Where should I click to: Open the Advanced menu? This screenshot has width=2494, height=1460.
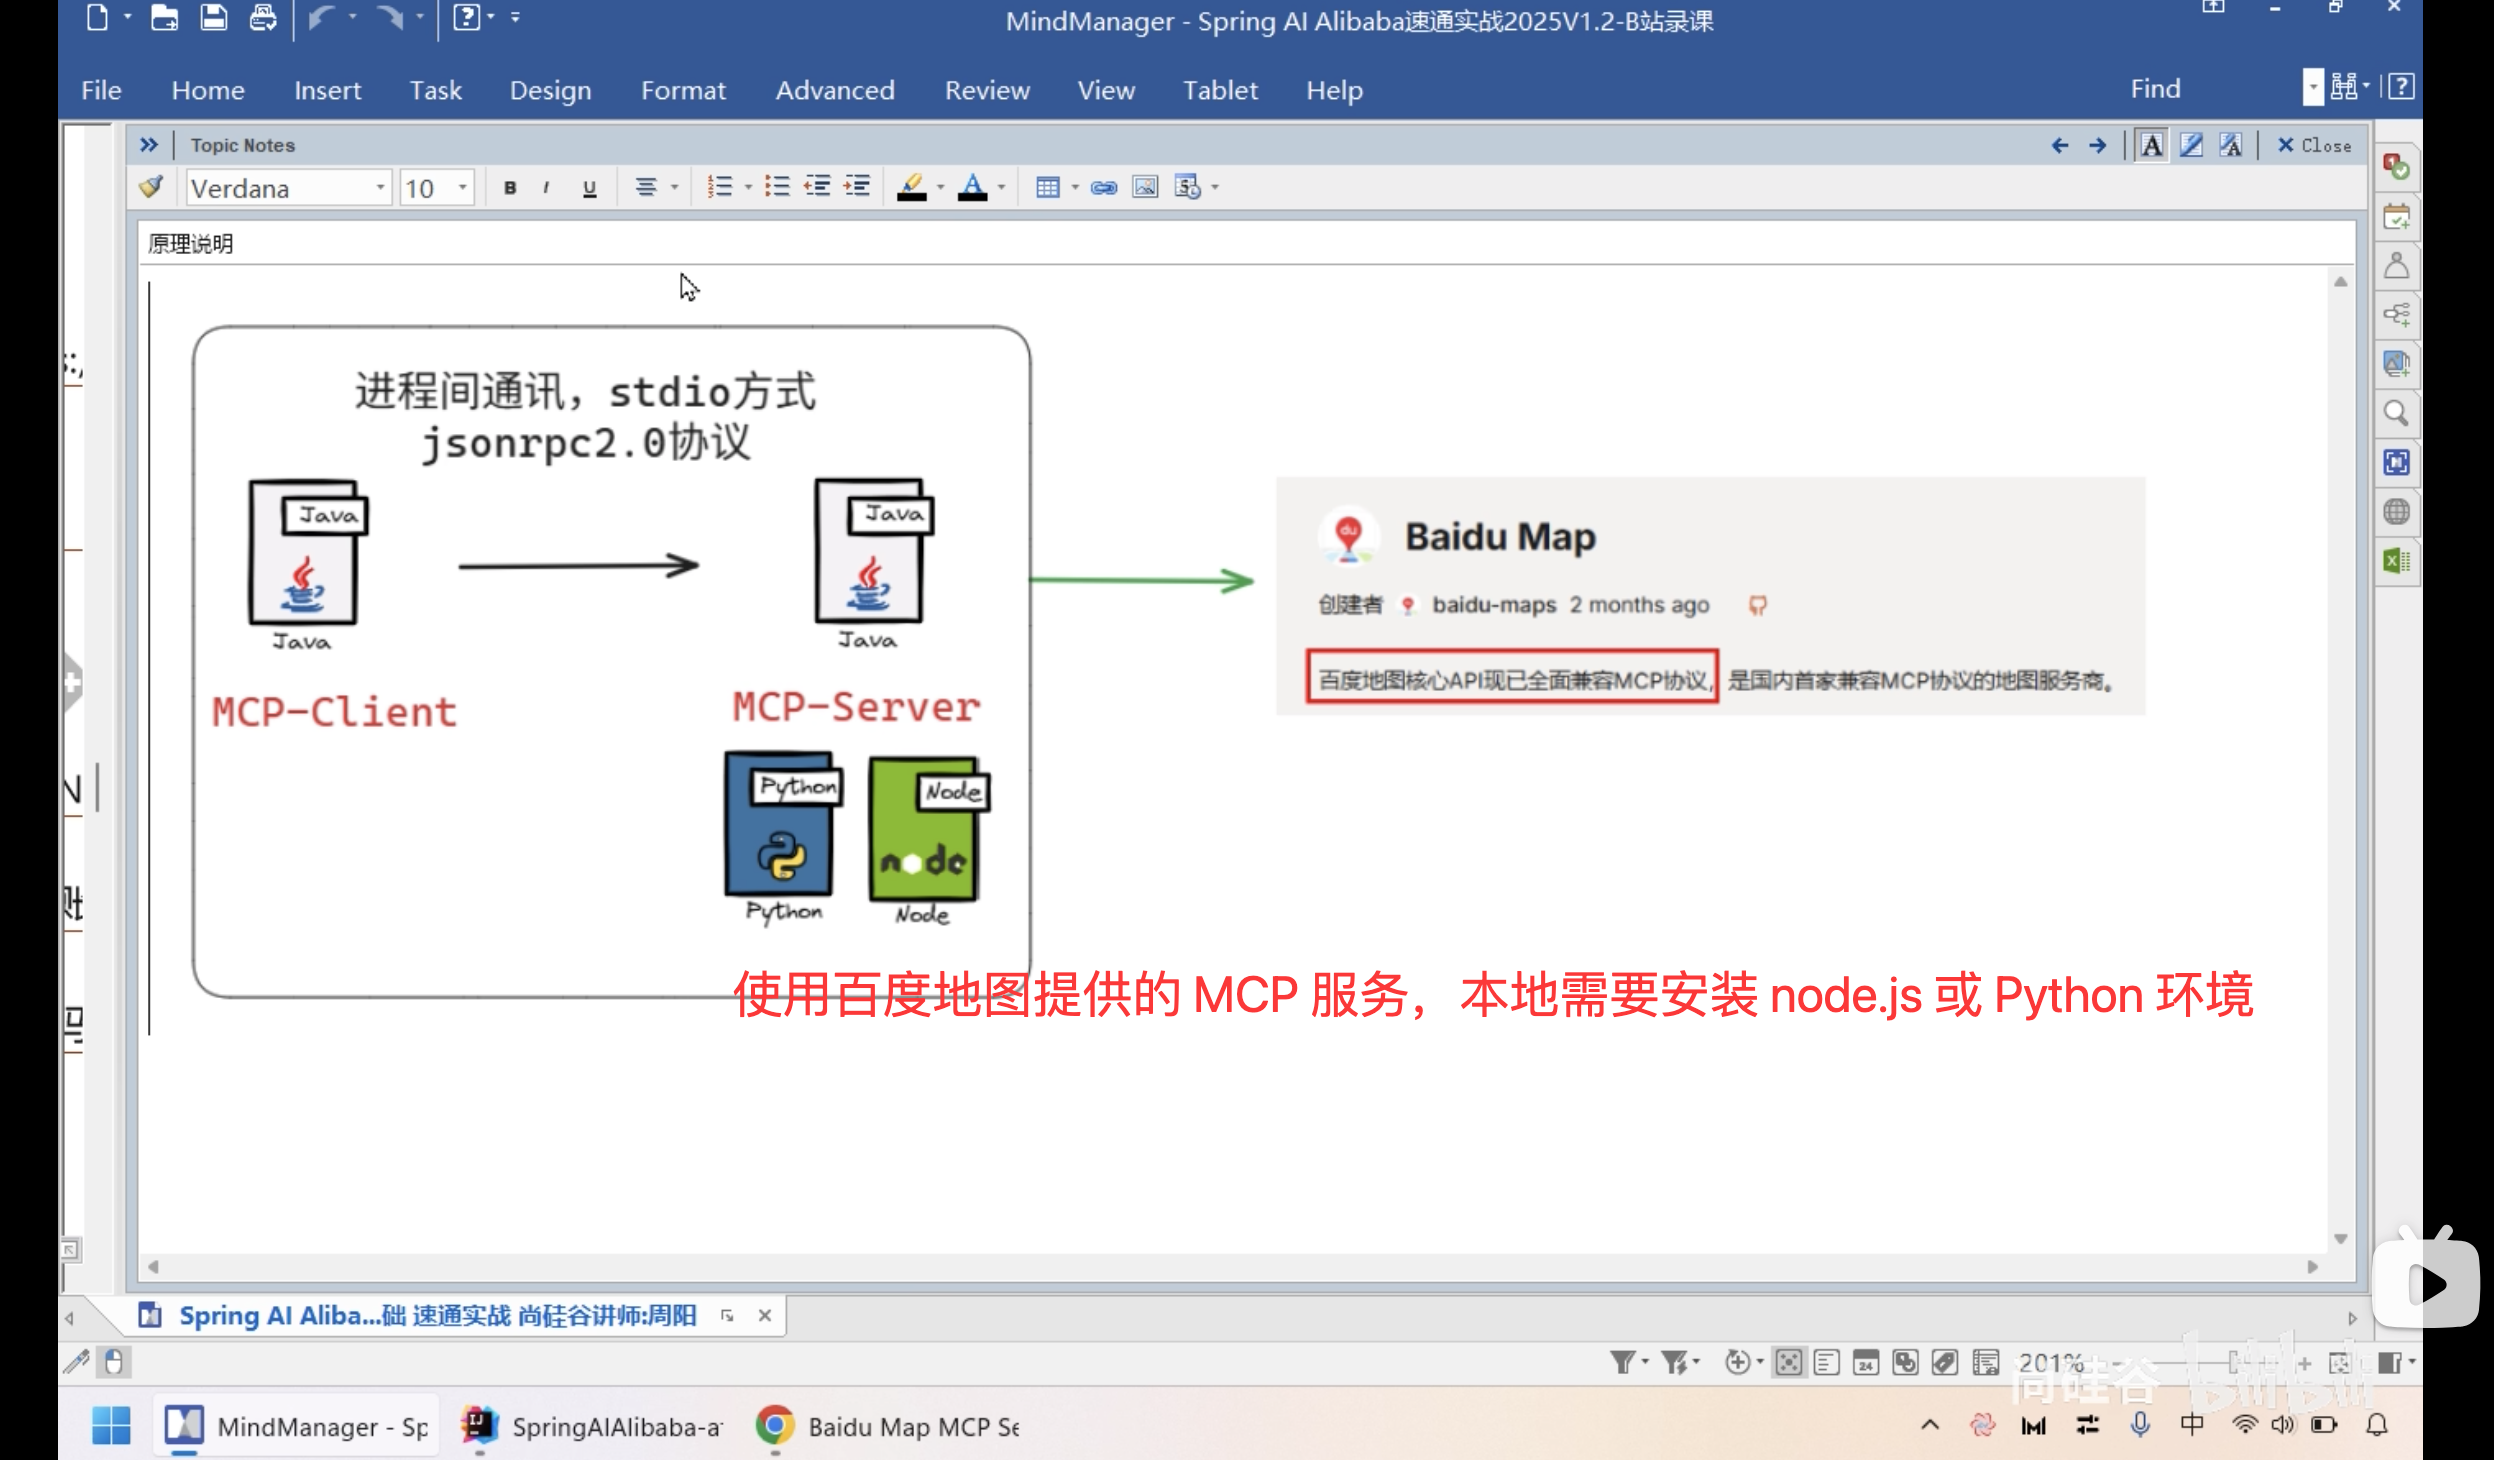(835, 90)
